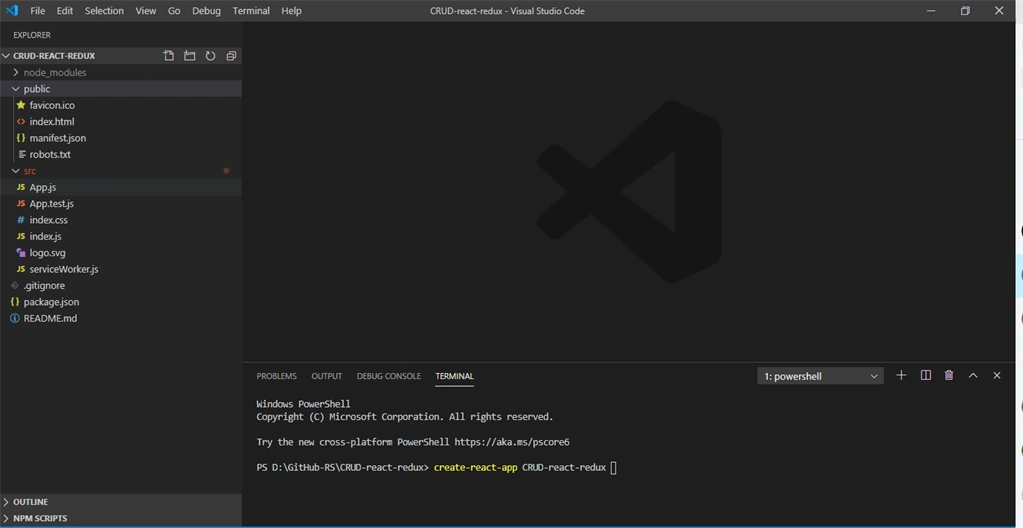
Task: Expand the node_modules folder
Action: point(16,72)
